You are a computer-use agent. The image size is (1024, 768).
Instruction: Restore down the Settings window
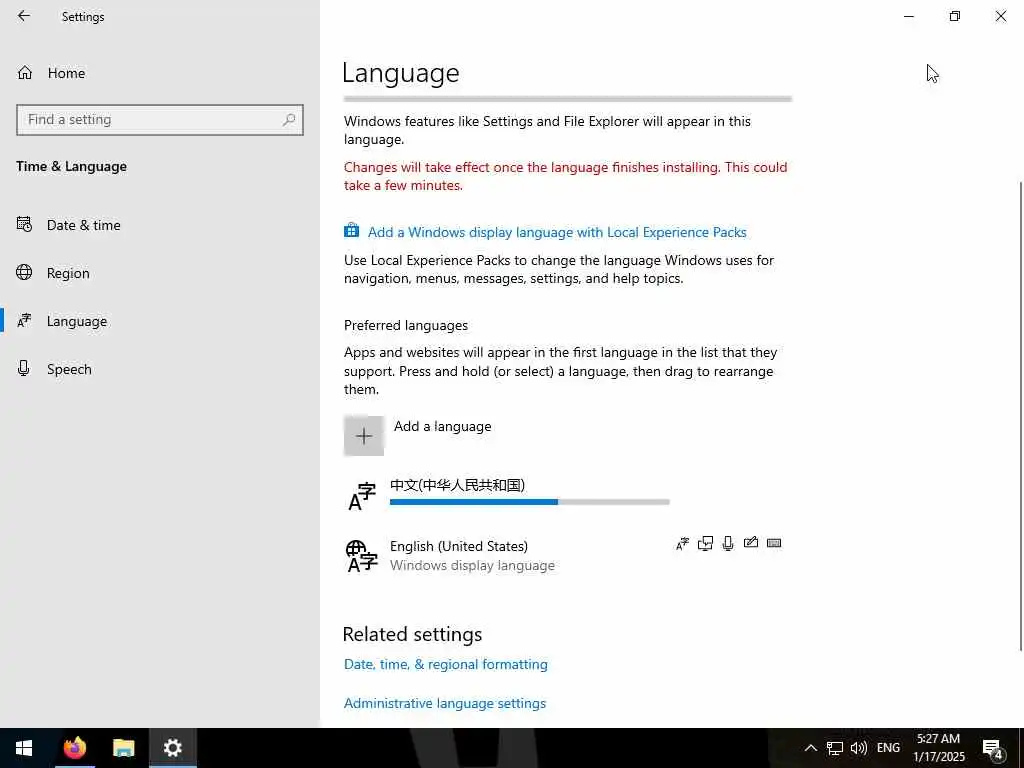955,16
